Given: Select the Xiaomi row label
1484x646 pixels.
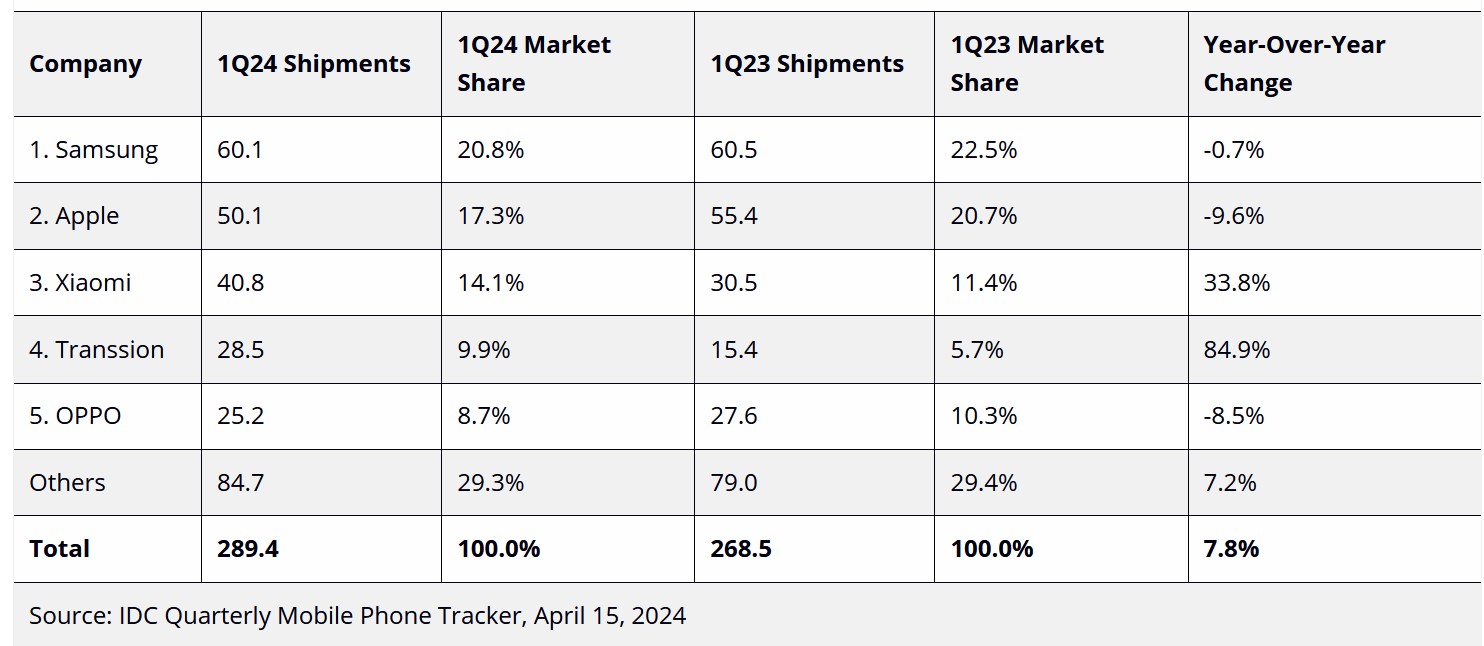Looking at the screenshot, I should tap(80, 283).
